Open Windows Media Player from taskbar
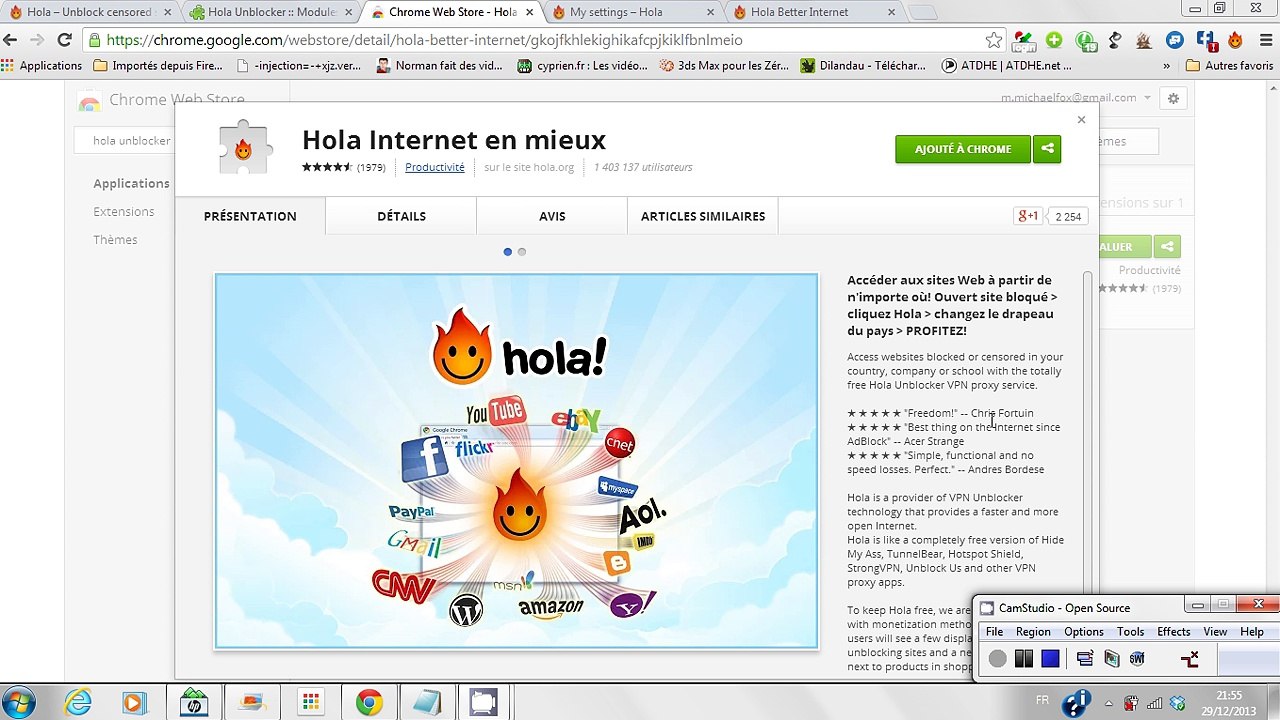Screen dimensions: 1280x720 tap(134, 702)
